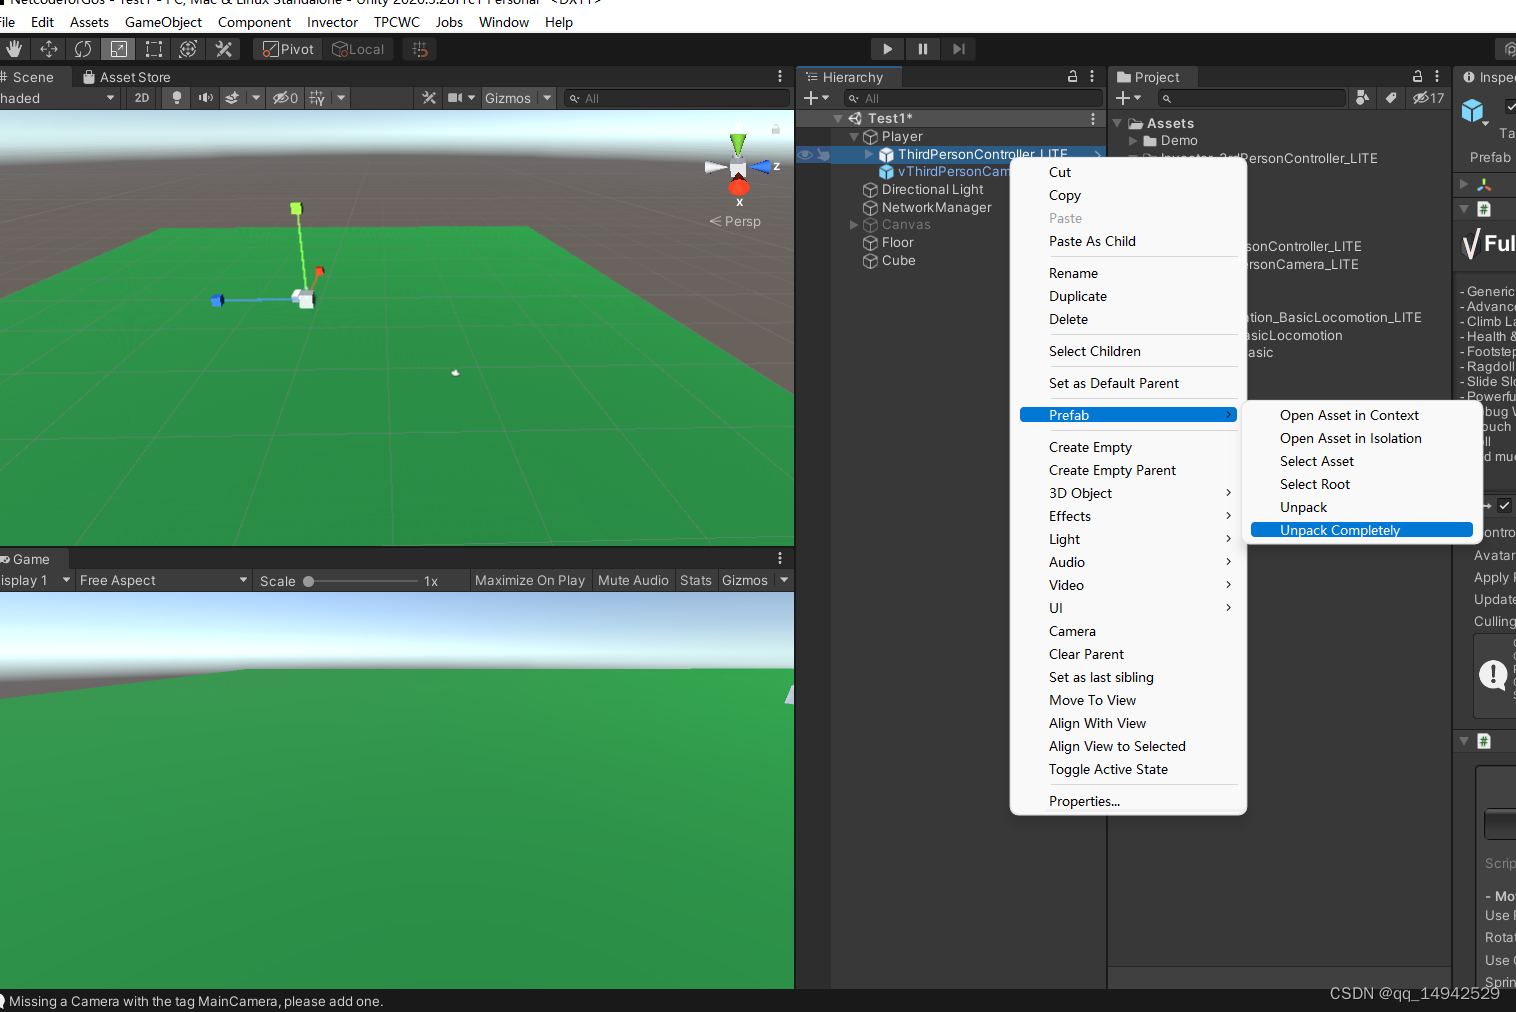Open Hierarchy create plus dropdown
Image resolution: width=1516 pixels, height=1012 pixels.
point(817,98)
